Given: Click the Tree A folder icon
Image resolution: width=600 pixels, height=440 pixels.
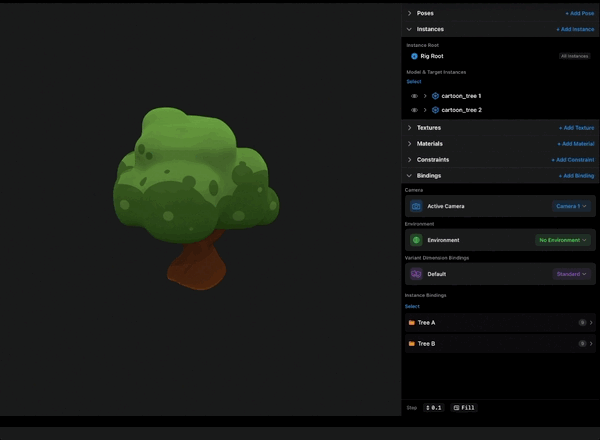Looking at the screenshot, I should pos(412,323).
